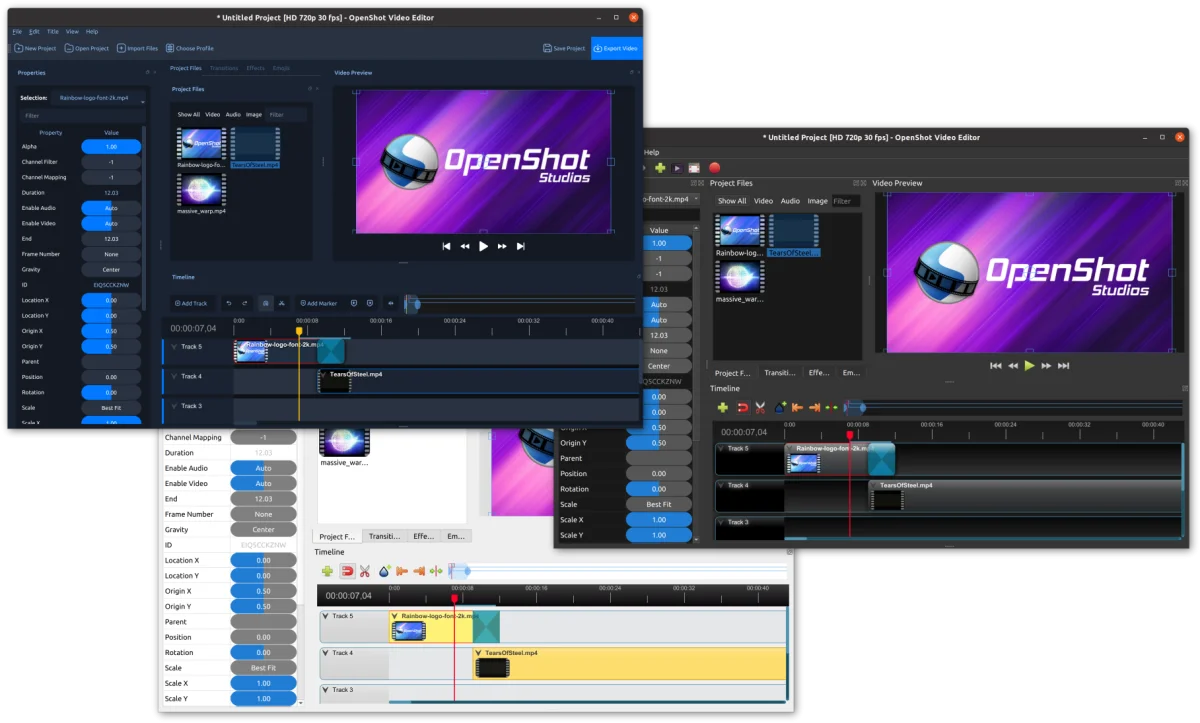Image resolution: width=1200 pixels, height=723 pixels.
Task: Open Frame Number None value in front window
Action: pos(111,254)
